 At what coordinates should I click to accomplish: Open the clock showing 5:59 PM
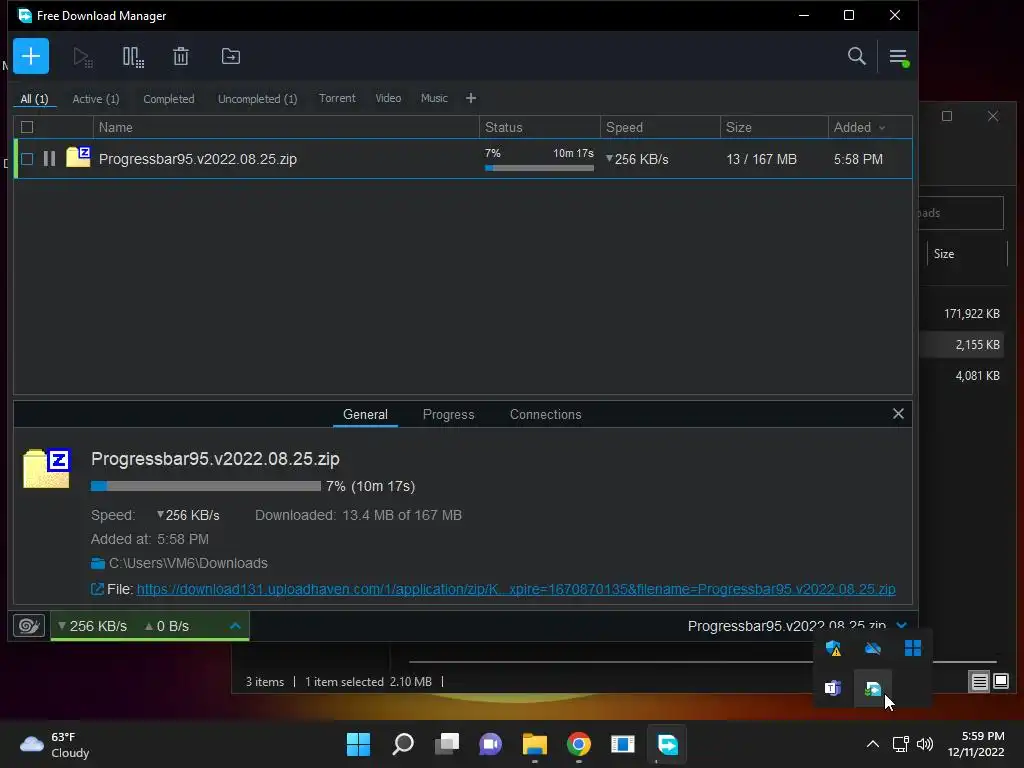point(976,744)
